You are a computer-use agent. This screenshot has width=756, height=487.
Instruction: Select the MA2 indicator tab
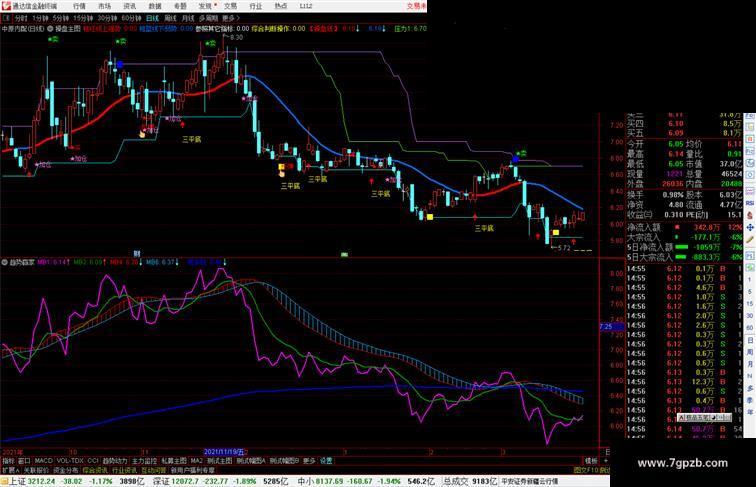pos(196,461)
